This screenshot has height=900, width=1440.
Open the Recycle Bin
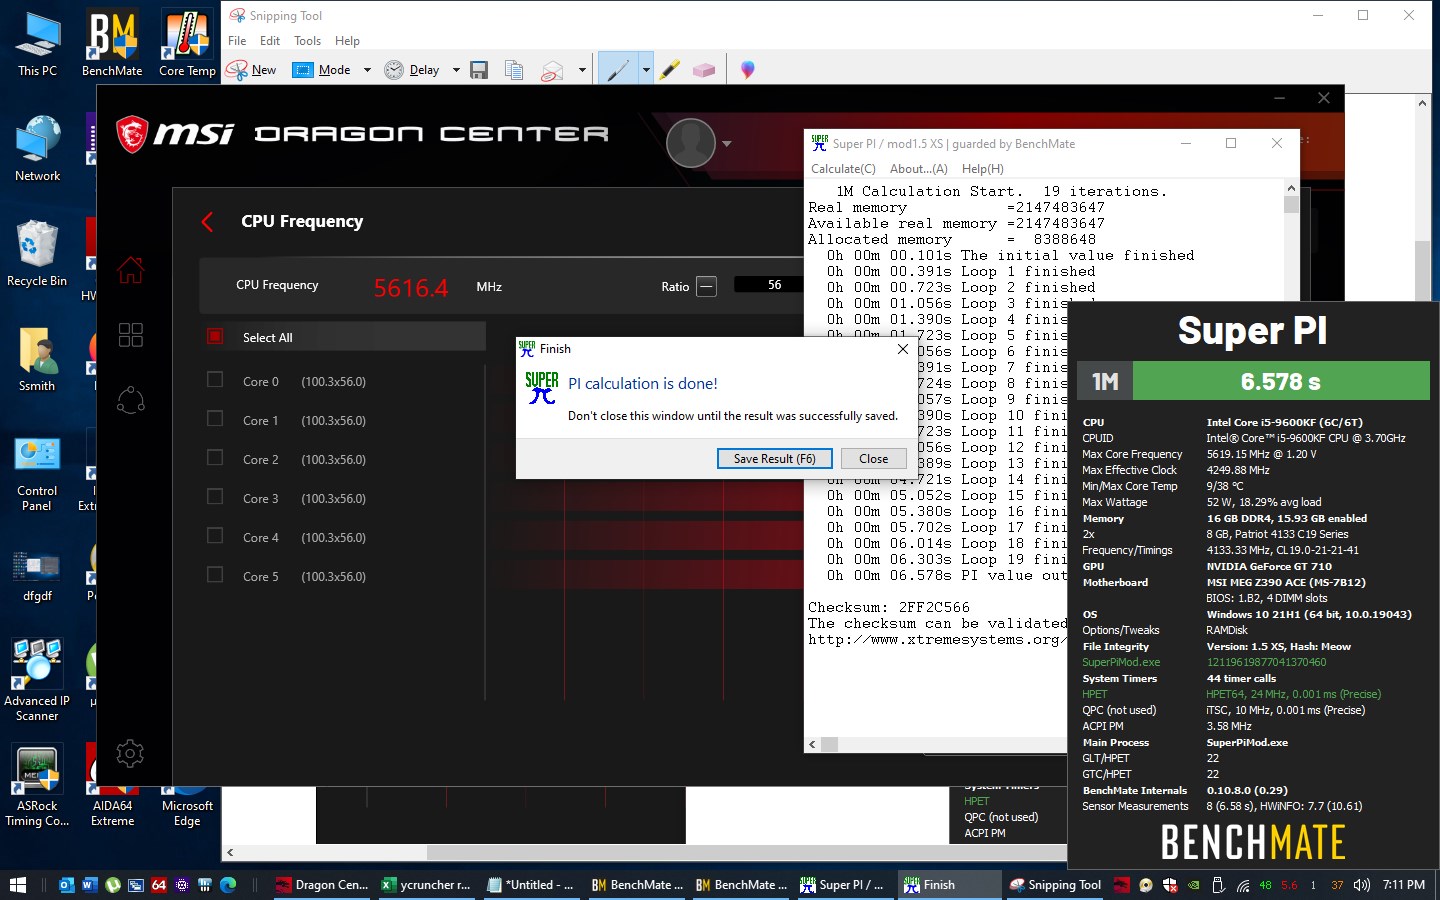(37, 254)
